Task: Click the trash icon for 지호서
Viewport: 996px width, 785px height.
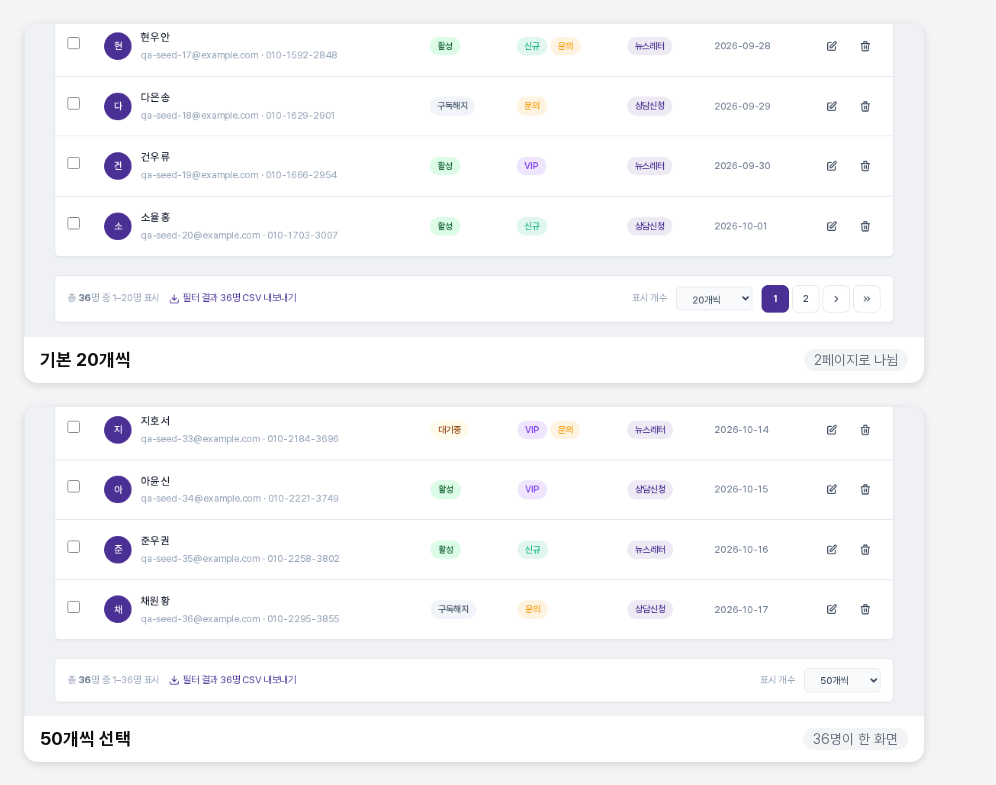Action: [x=865, y=430]
